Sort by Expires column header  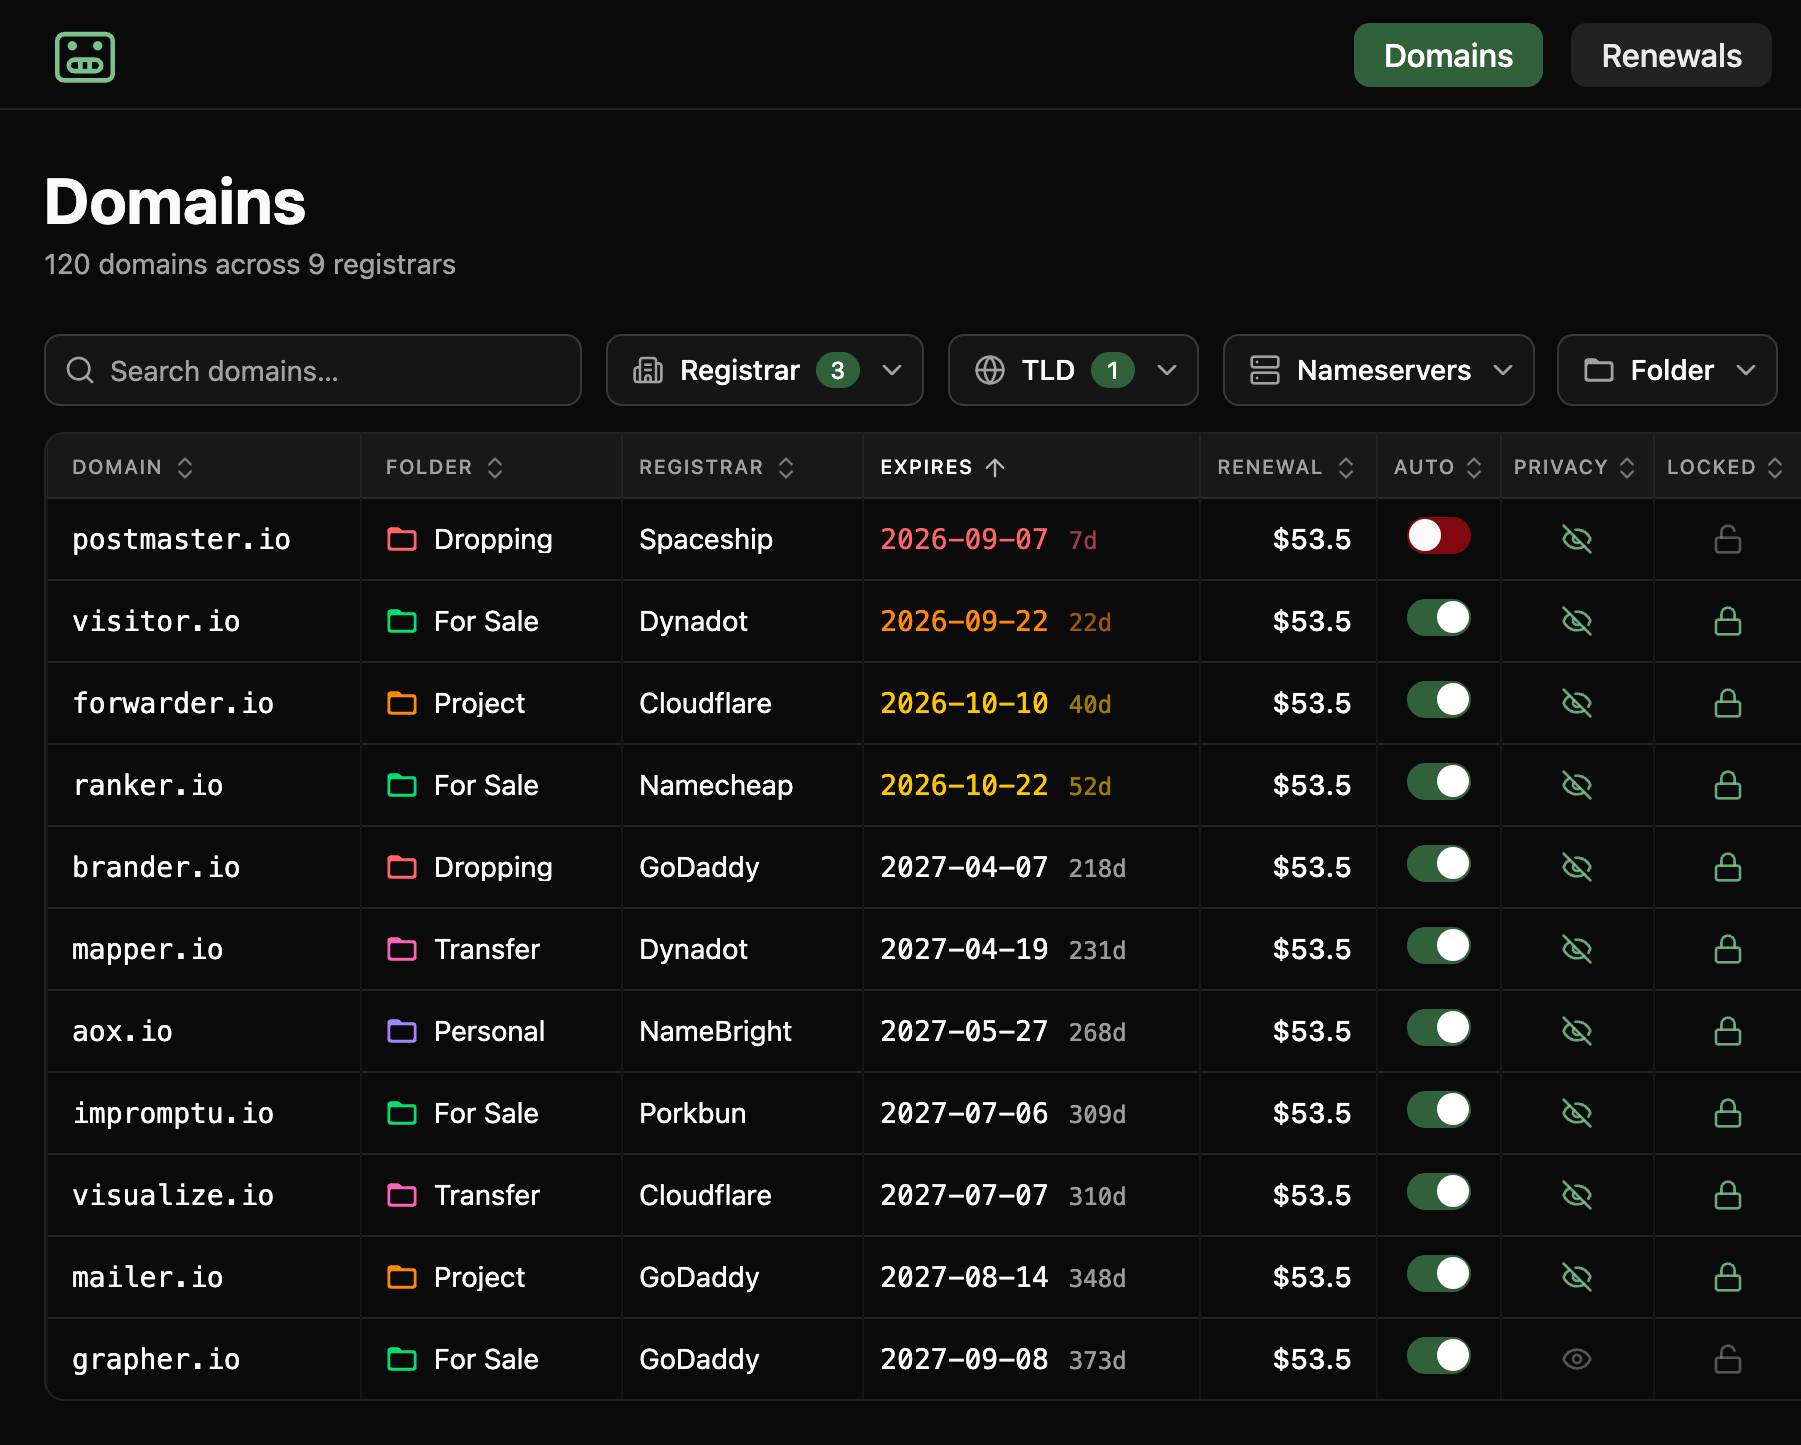[x=942, y=467]
